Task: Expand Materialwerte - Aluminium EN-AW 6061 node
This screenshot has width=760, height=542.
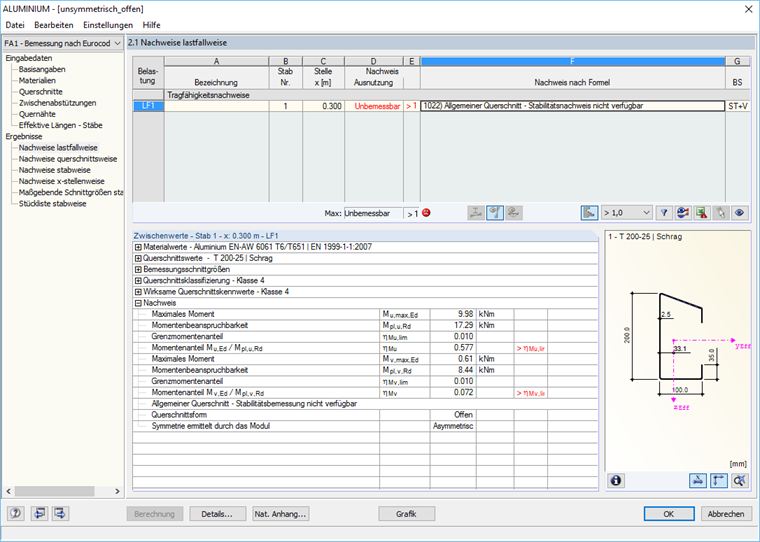Action: point(138,247)
